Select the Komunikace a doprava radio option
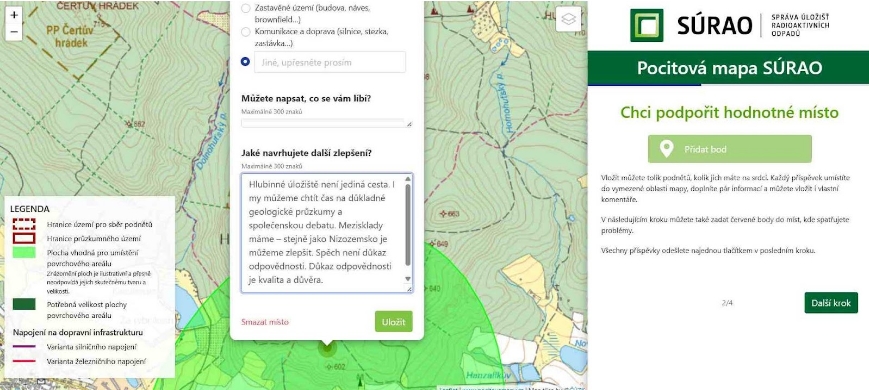The width and height of the screenshot is (869, 390). (x=246, y=32)
